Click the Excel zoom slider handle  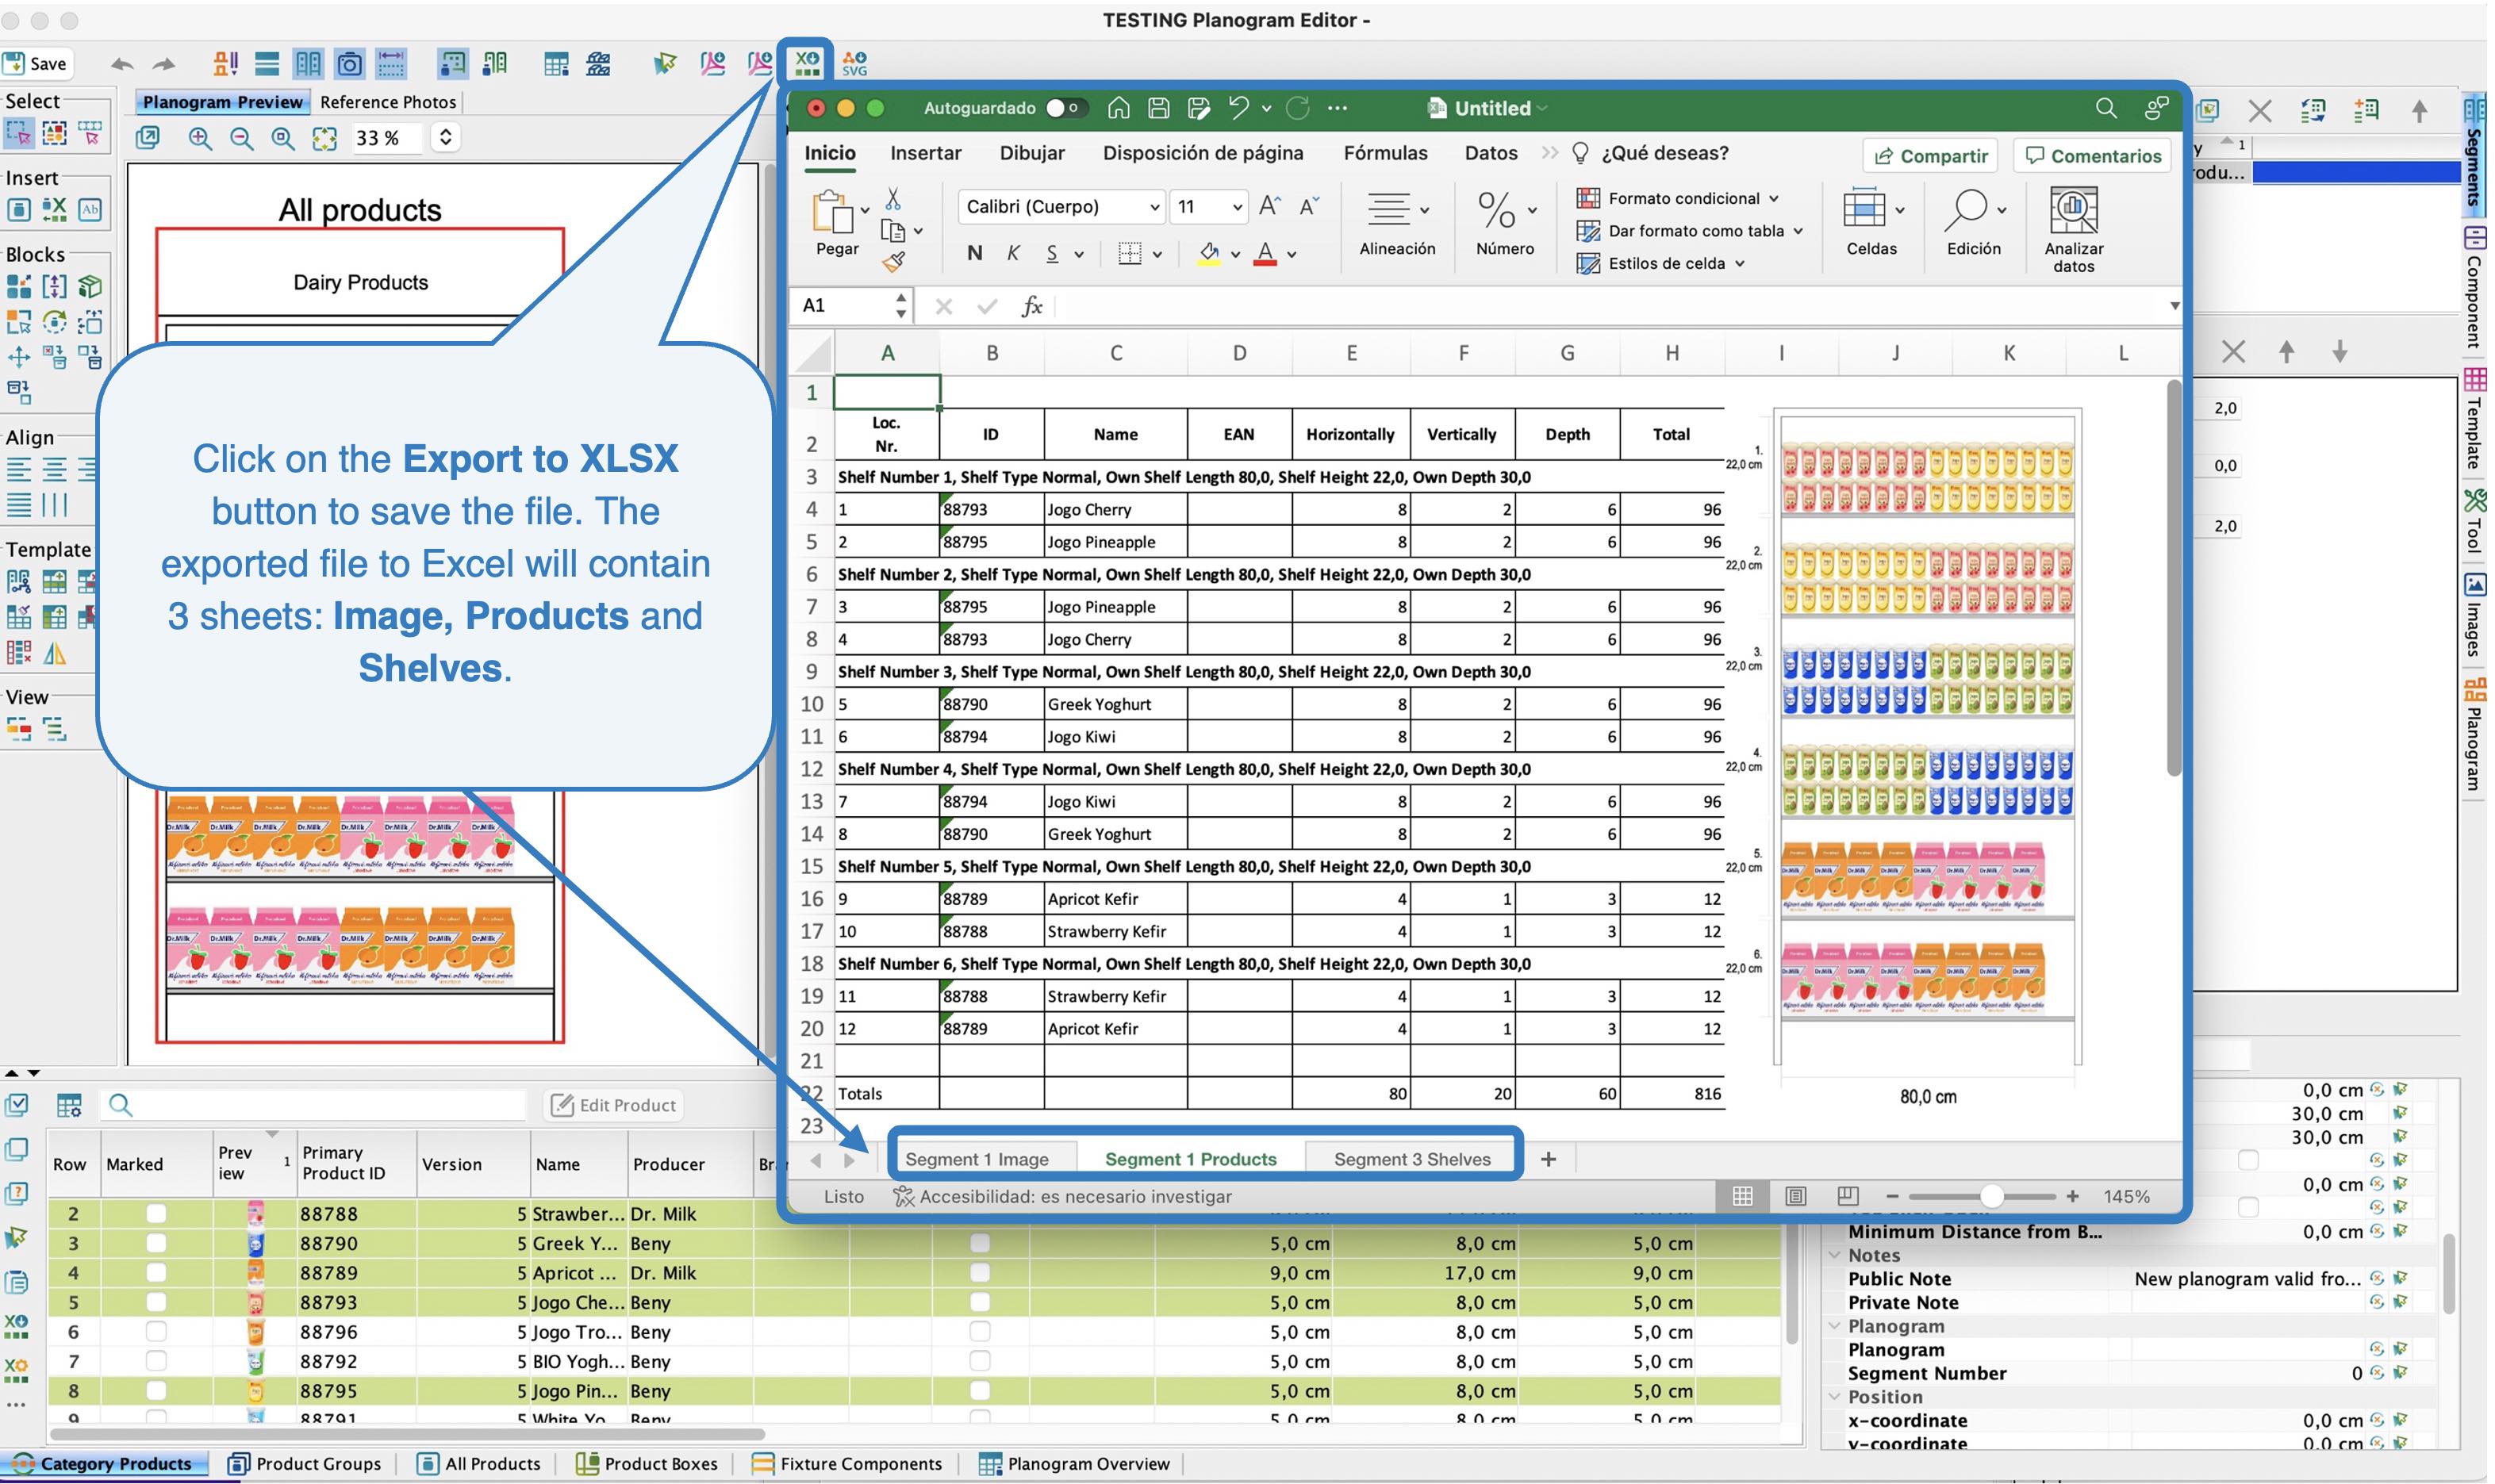pyautogui.click(x=1991, y=1196)
